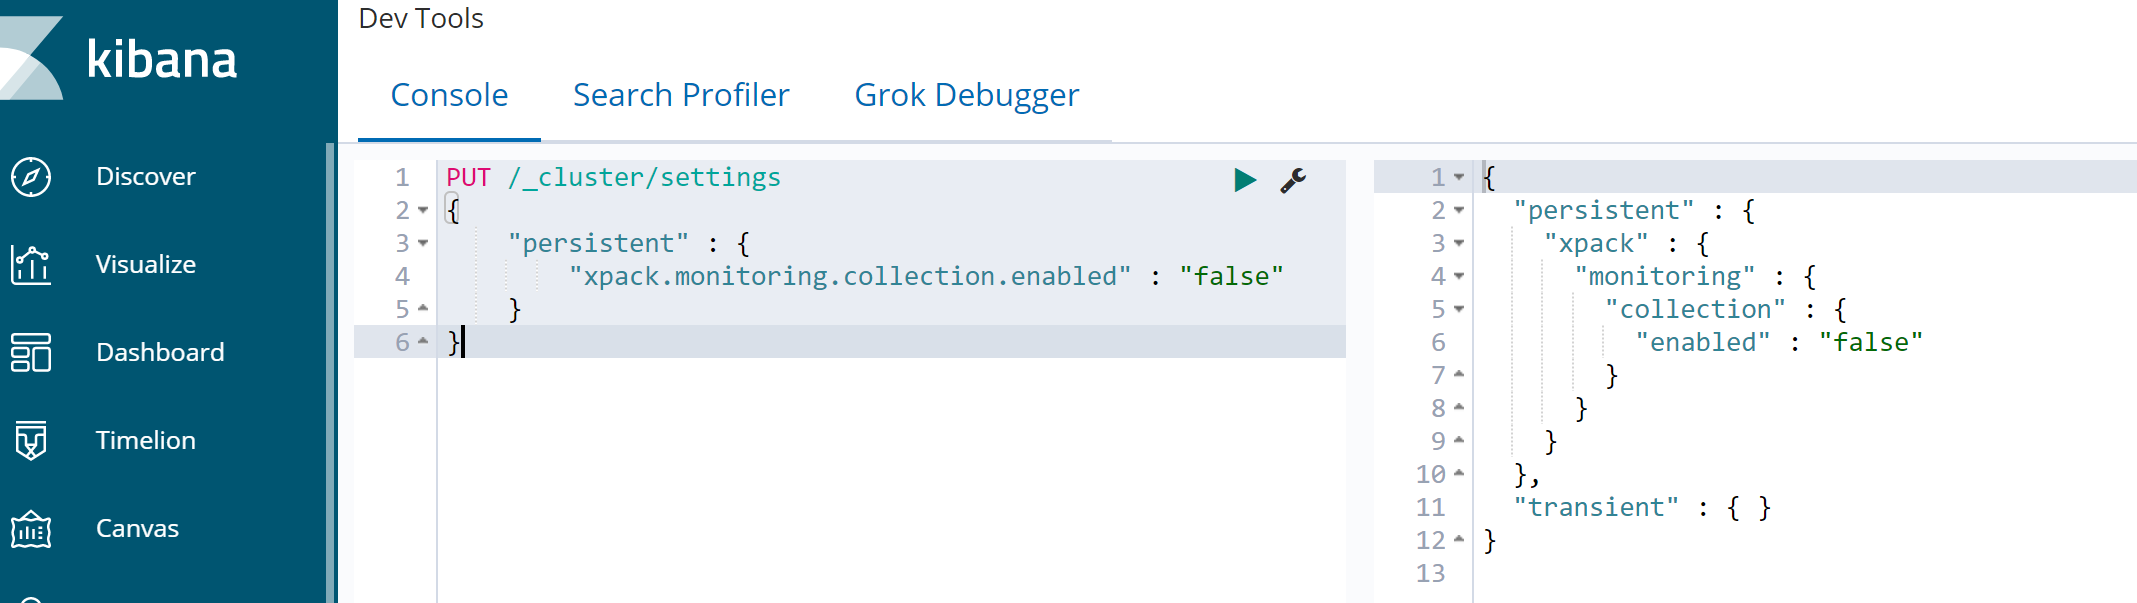
Task: Collapse request body at line 2
Action: point(423,210)
